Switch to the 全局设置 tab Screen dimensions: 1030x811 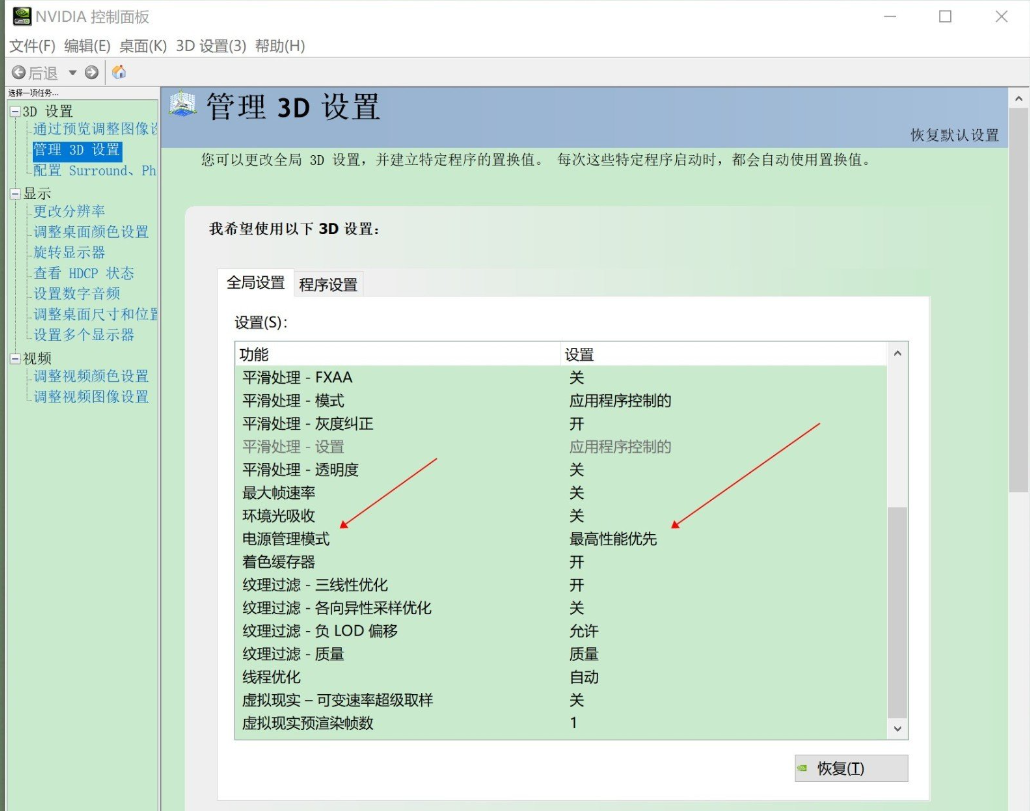tap(256, 283)
